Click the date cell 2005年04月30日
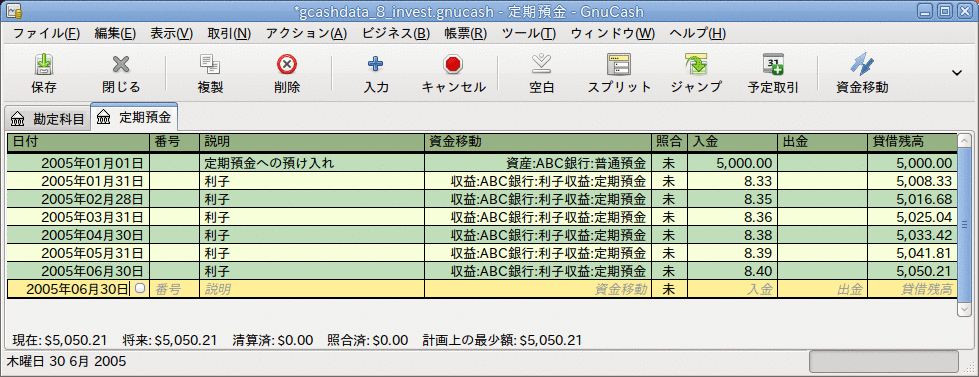The height and width of the screenshot is (377, 979). (78, 235)
